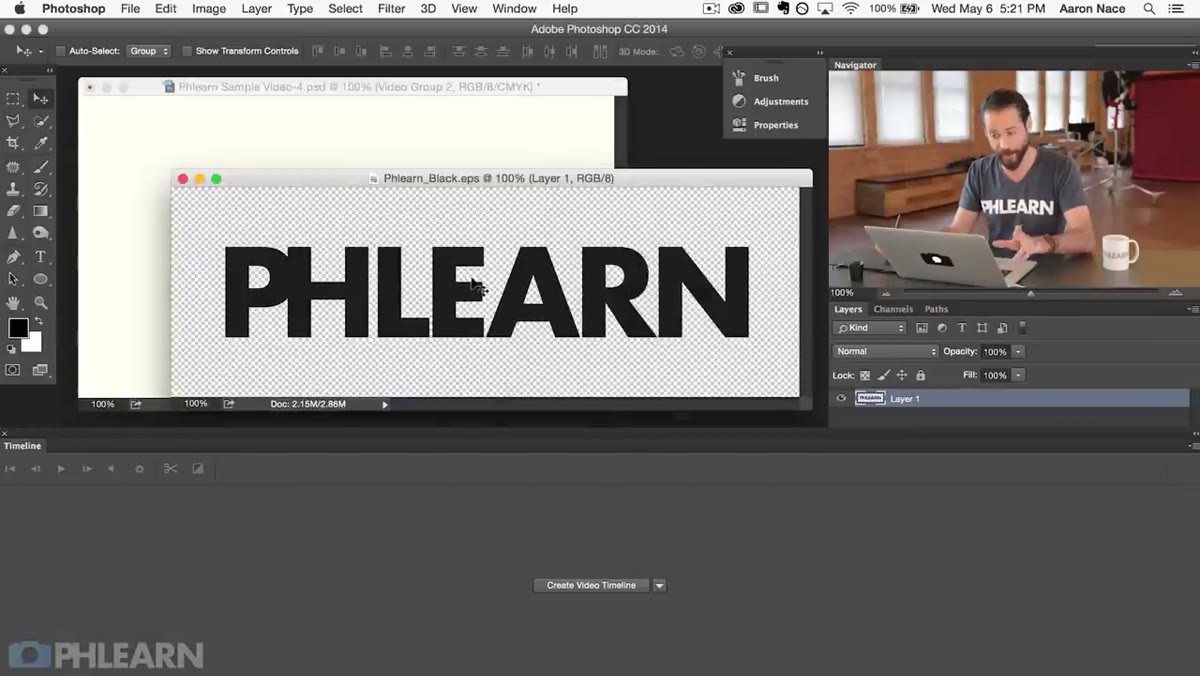Open the Image menu
Viewport: 1200px width, 676px height.
(x=209, y=9)
